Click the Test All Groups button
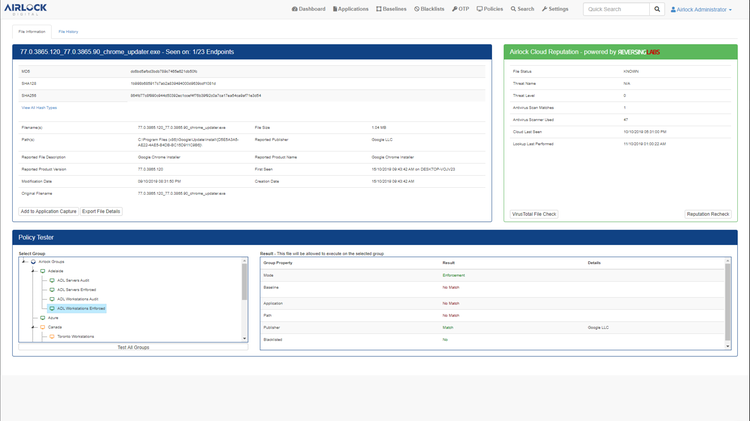750x421 pixels. 133,347
